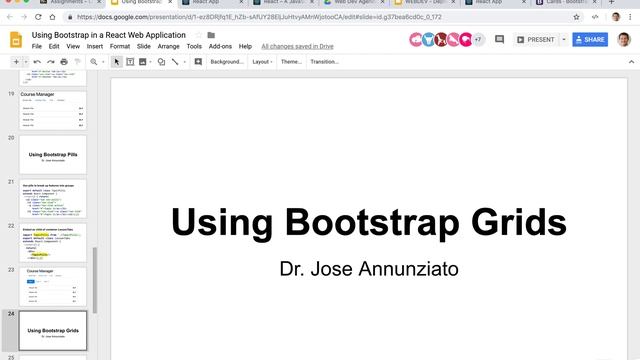The width and height of the screenshot is (640, 360).
Task: Select slide 23 Course Manager thumbnail
Action: click(x=53, y=287)
